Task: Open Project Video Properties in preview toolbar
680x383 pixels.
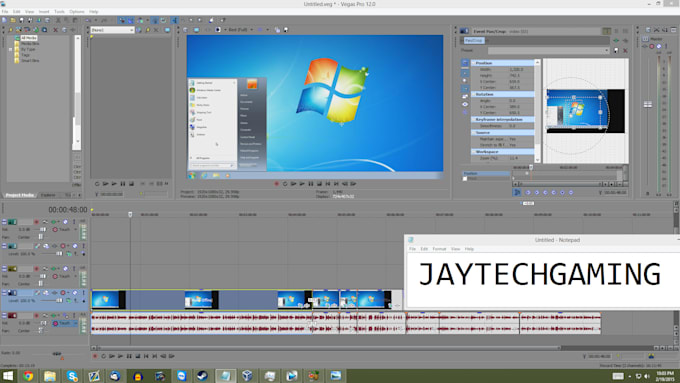Action: point(185,30)
